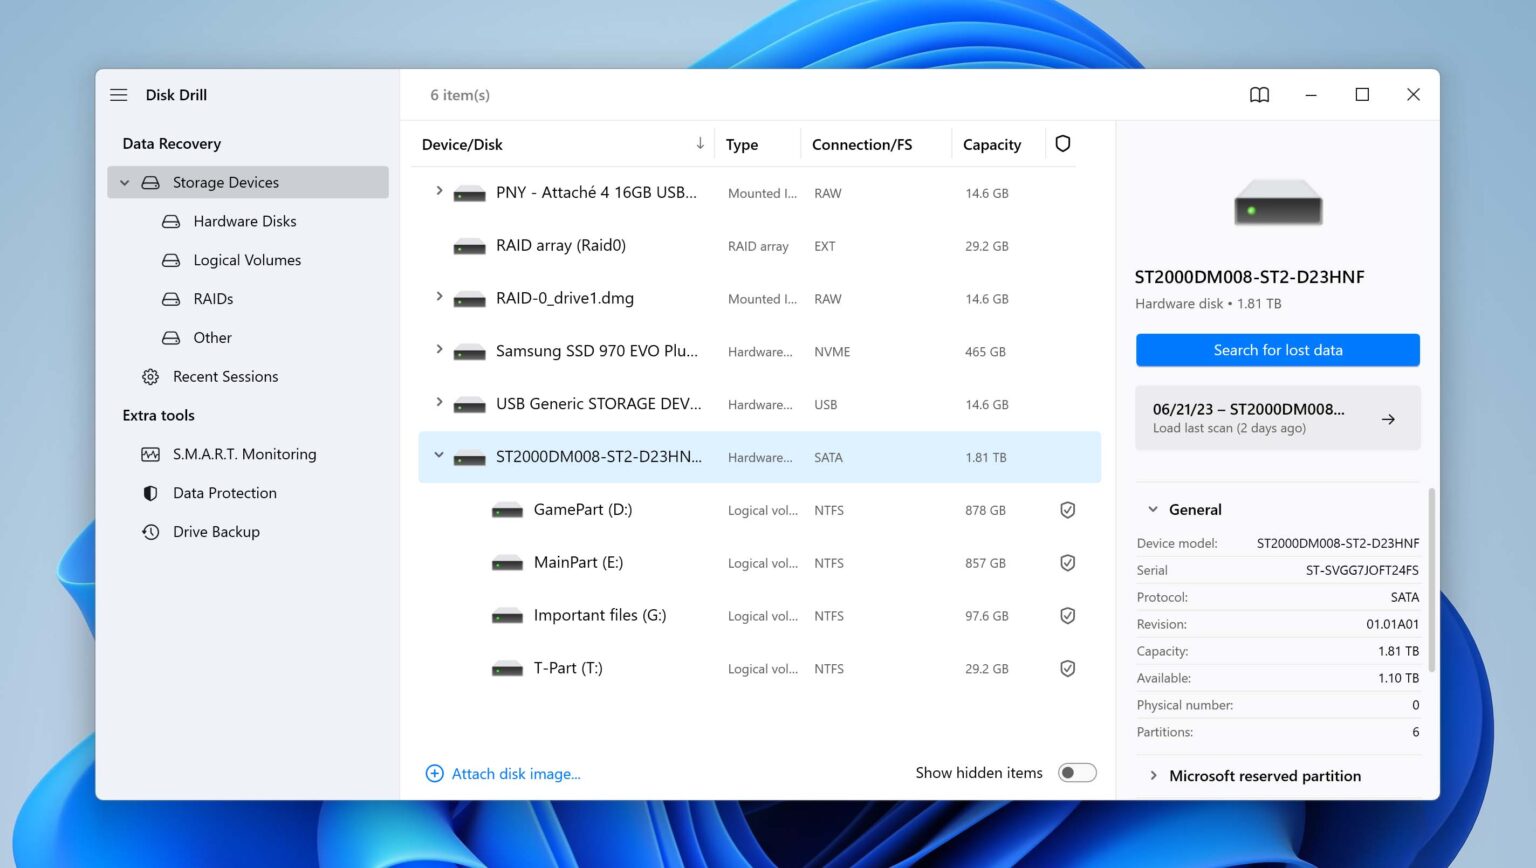Collapse the ST2000DM008 disk tree
This screenshot has height=868, width=1536.
(x=438, y=454)
